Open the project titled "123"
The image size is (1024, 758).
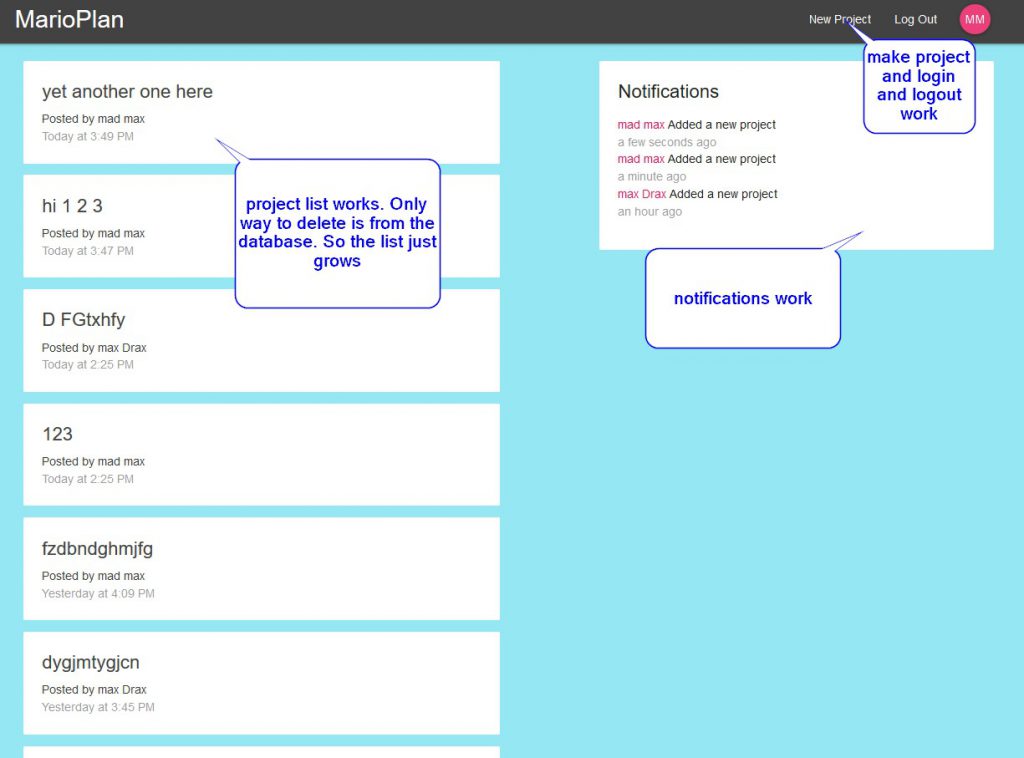coord(57,434)
